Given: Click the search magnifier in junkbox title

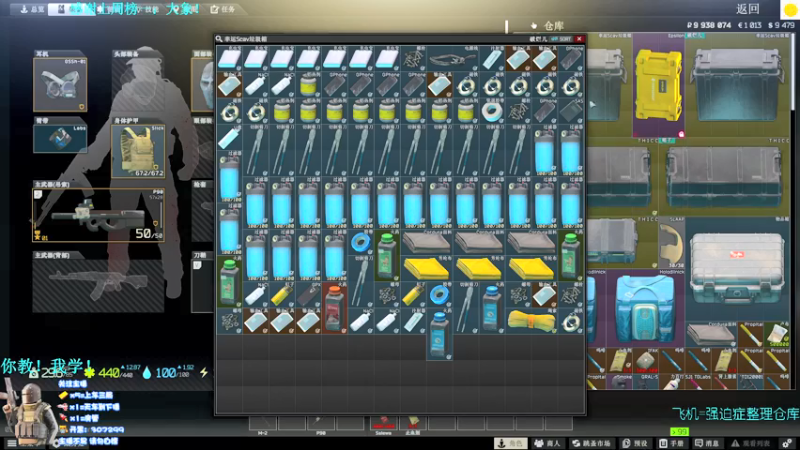Looking at the screenshot, I should [x=219, y=39].
